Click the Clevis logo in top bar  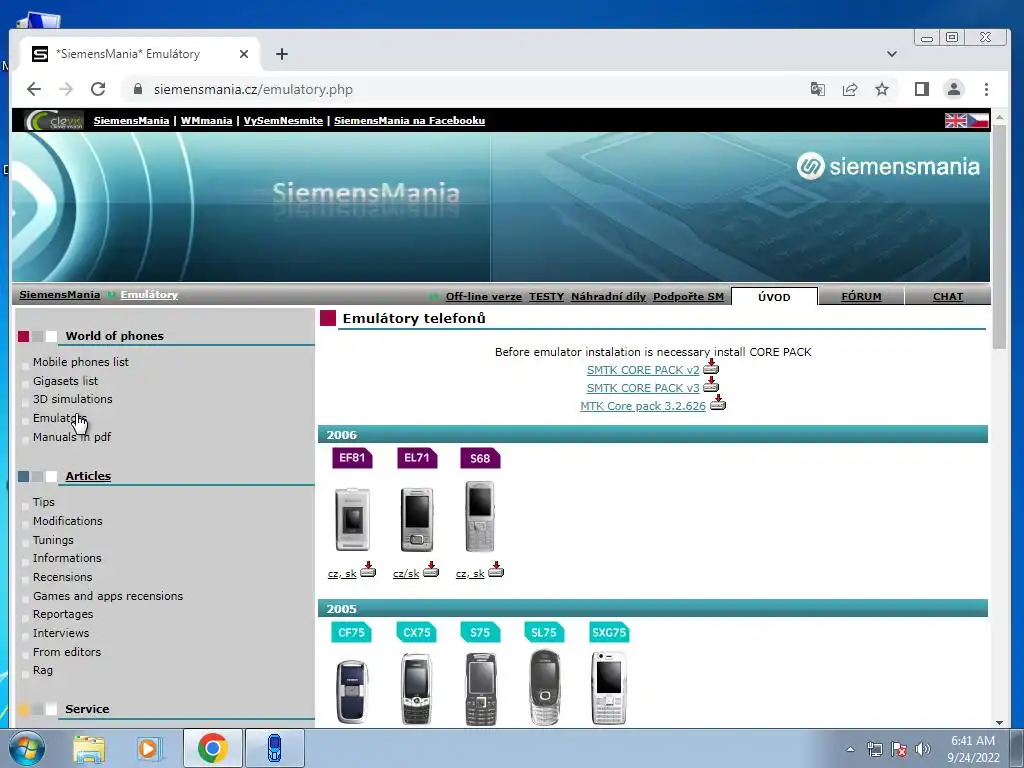point(54,120)
